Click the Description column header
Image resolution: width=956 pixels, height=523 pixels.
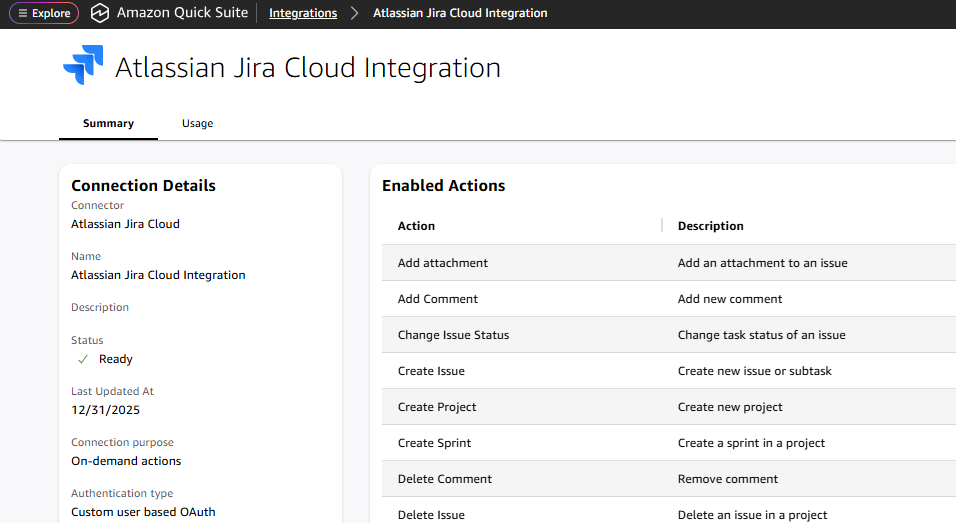(710, 226)
